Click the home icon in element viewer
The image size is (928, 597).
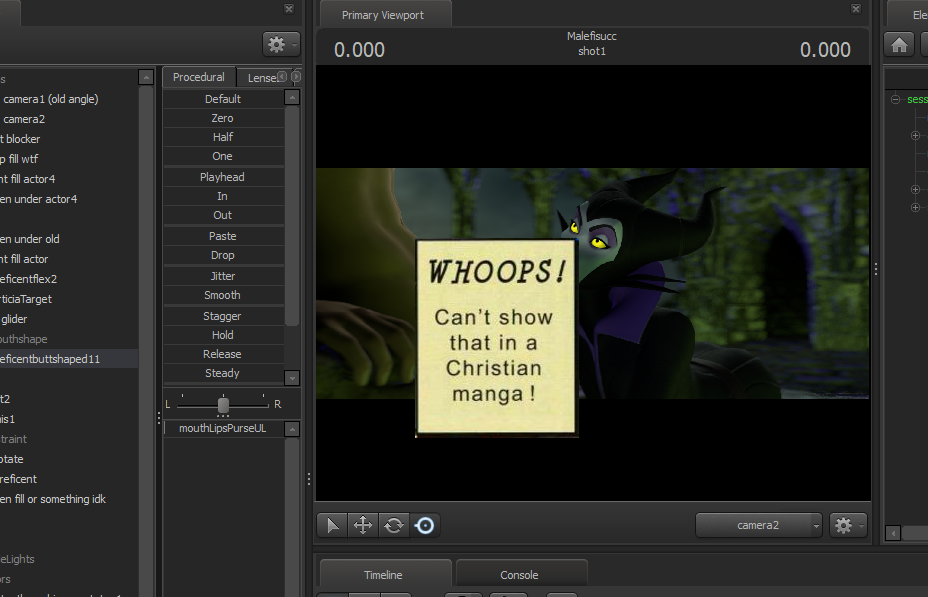(x=899, y=44)
